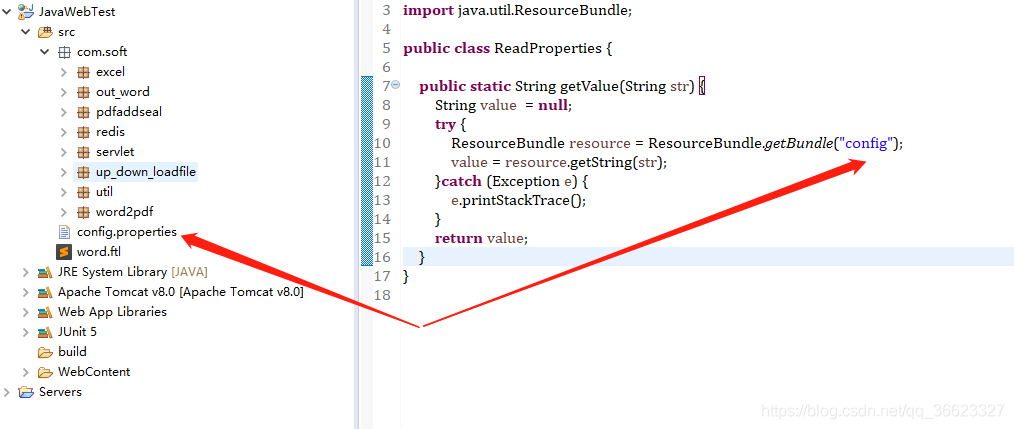Screen dimensions: 1014x429
Task: Click the JRE System Library icon
Action: click(x=45, y=272)
